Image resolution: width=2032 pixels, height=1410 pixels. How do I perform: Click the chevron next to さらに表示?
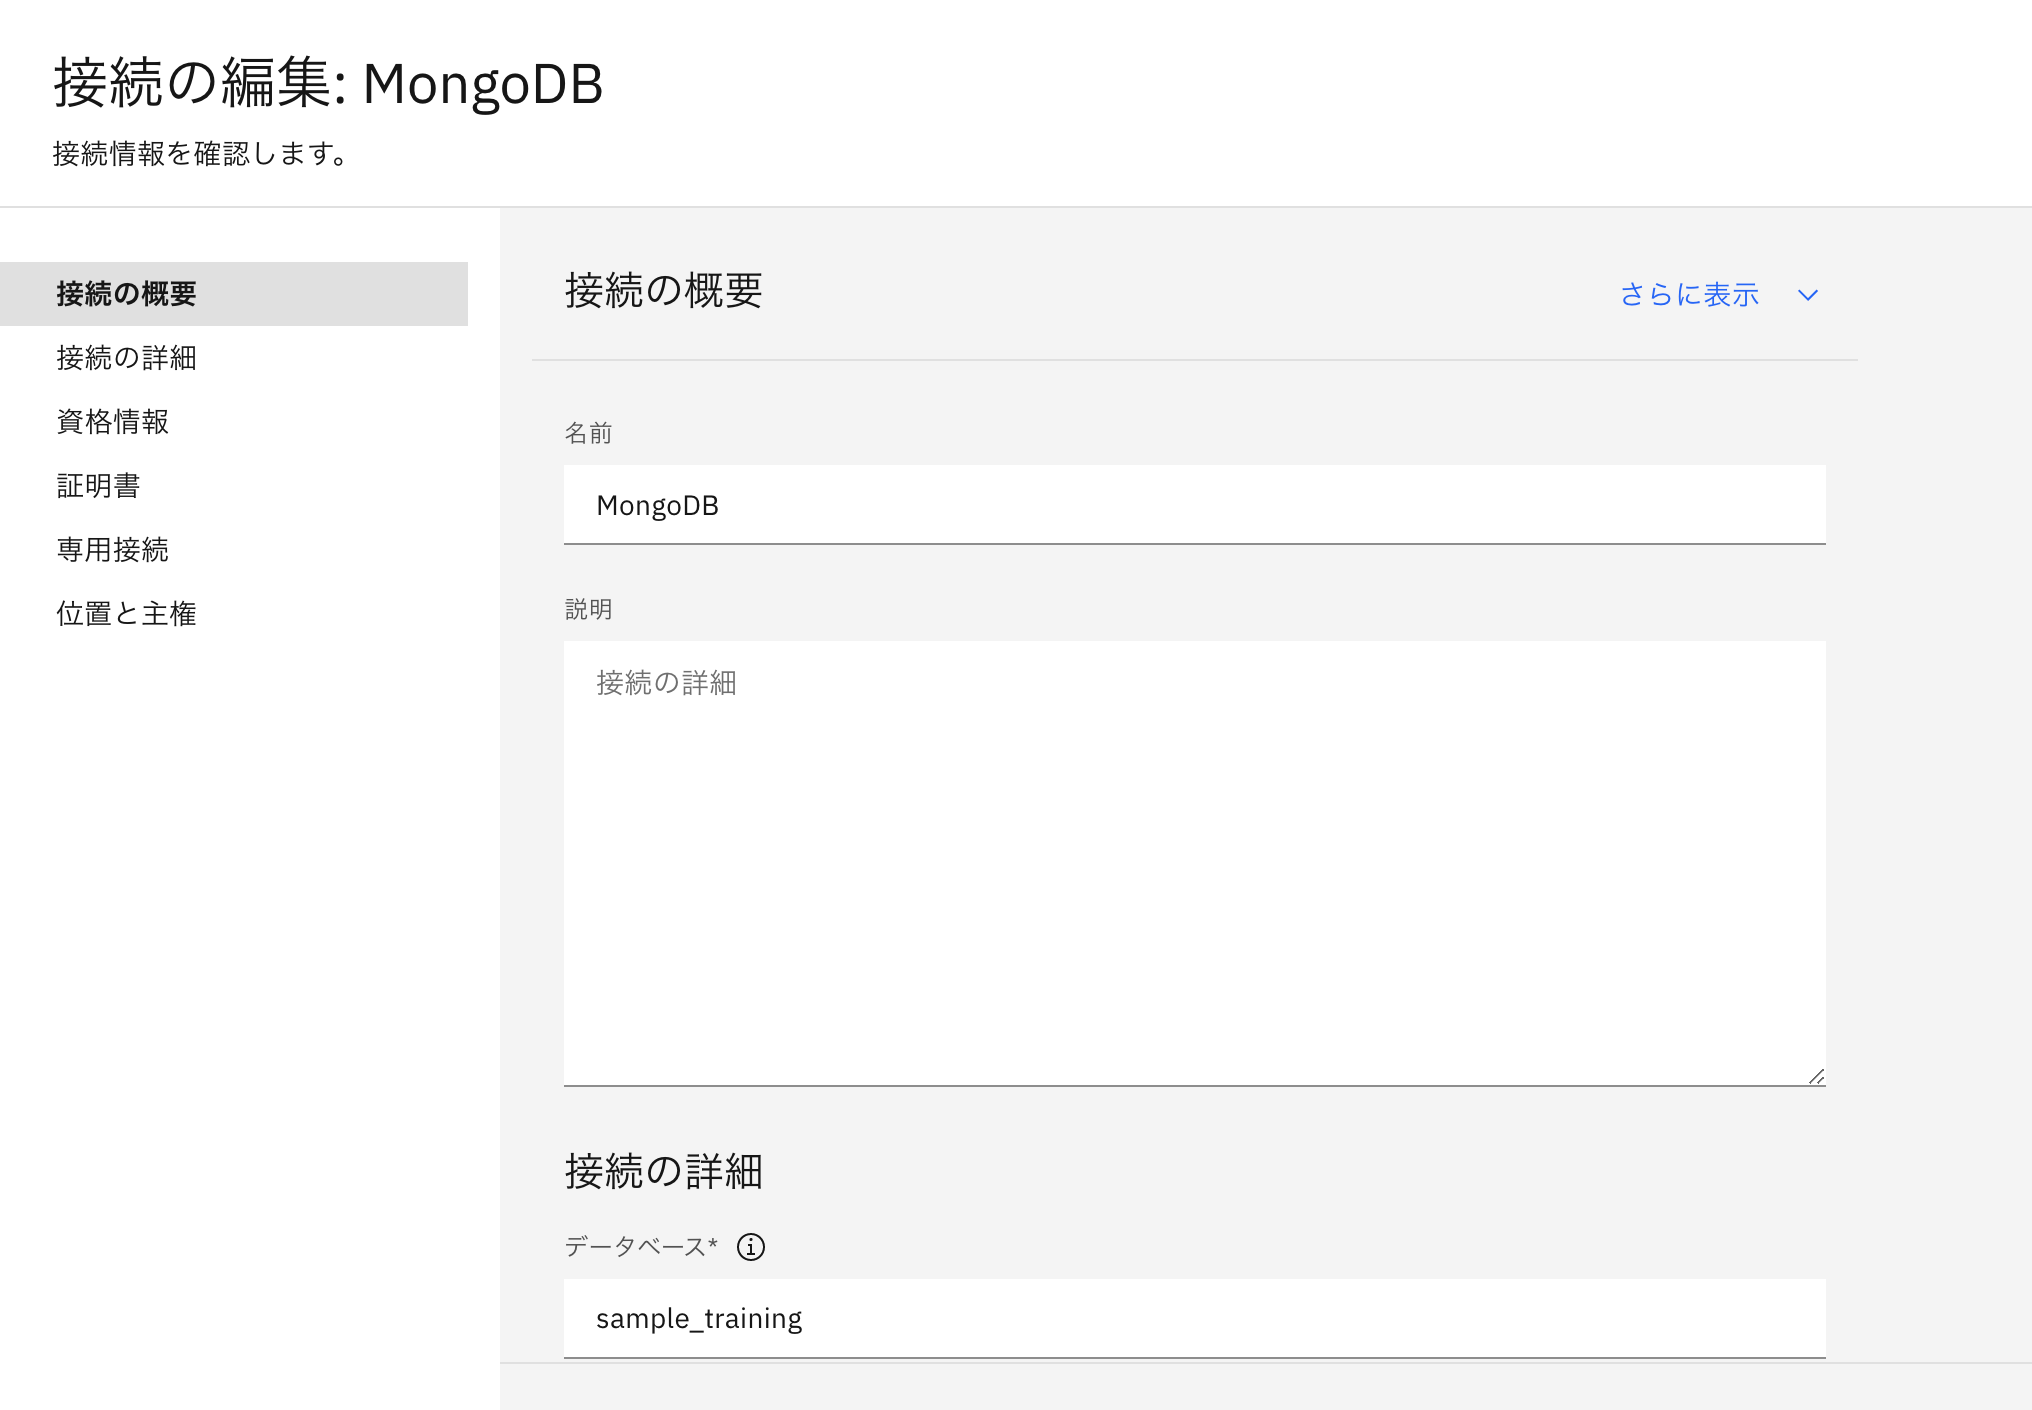click(x=1807, y=295)
